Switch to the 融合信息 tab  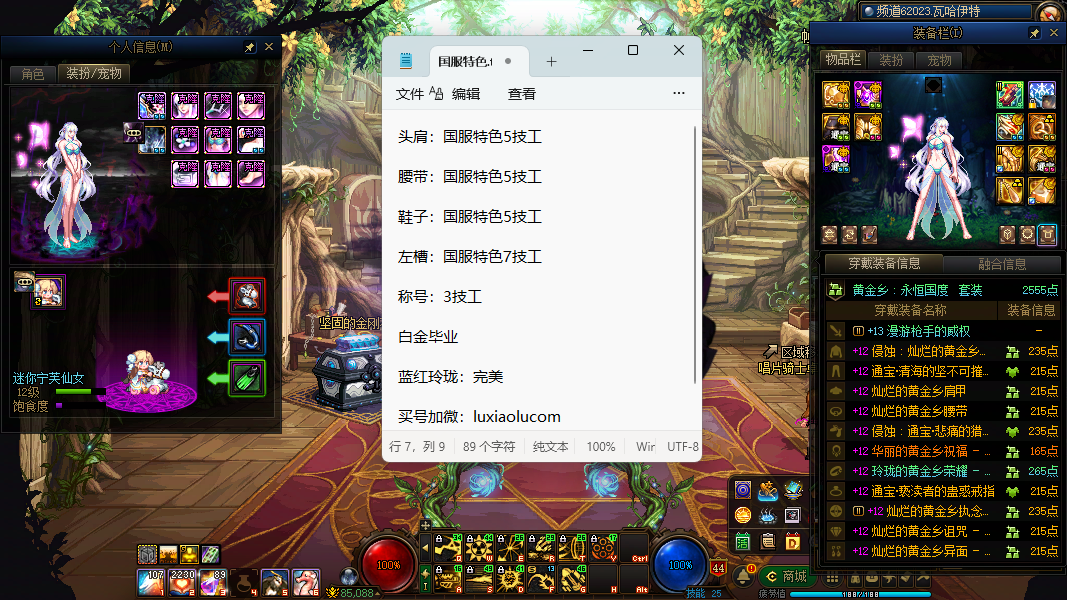pos(1001,264)
